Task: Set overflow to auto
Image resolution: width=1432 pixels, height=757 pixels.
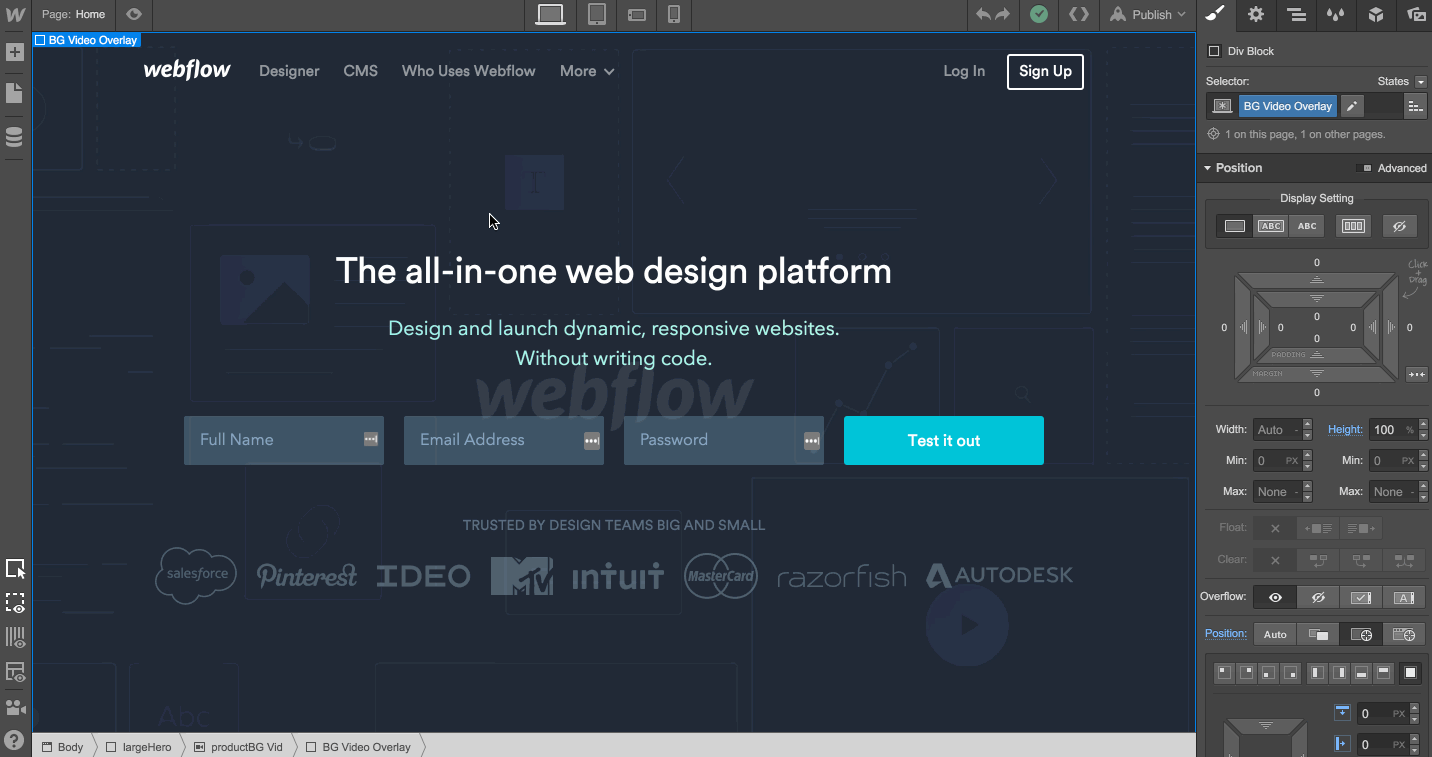Action: pos(1404,597)
